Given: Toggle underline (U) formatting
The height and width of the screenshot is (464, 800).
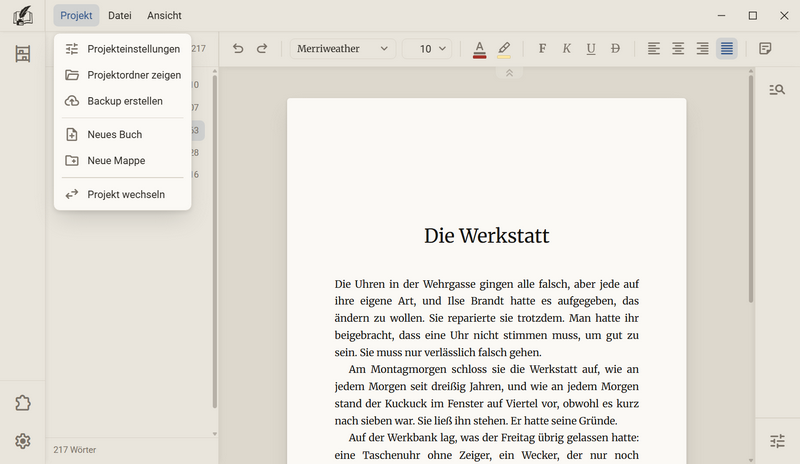Looking at the screenshot, I should [x=591, y=48].
